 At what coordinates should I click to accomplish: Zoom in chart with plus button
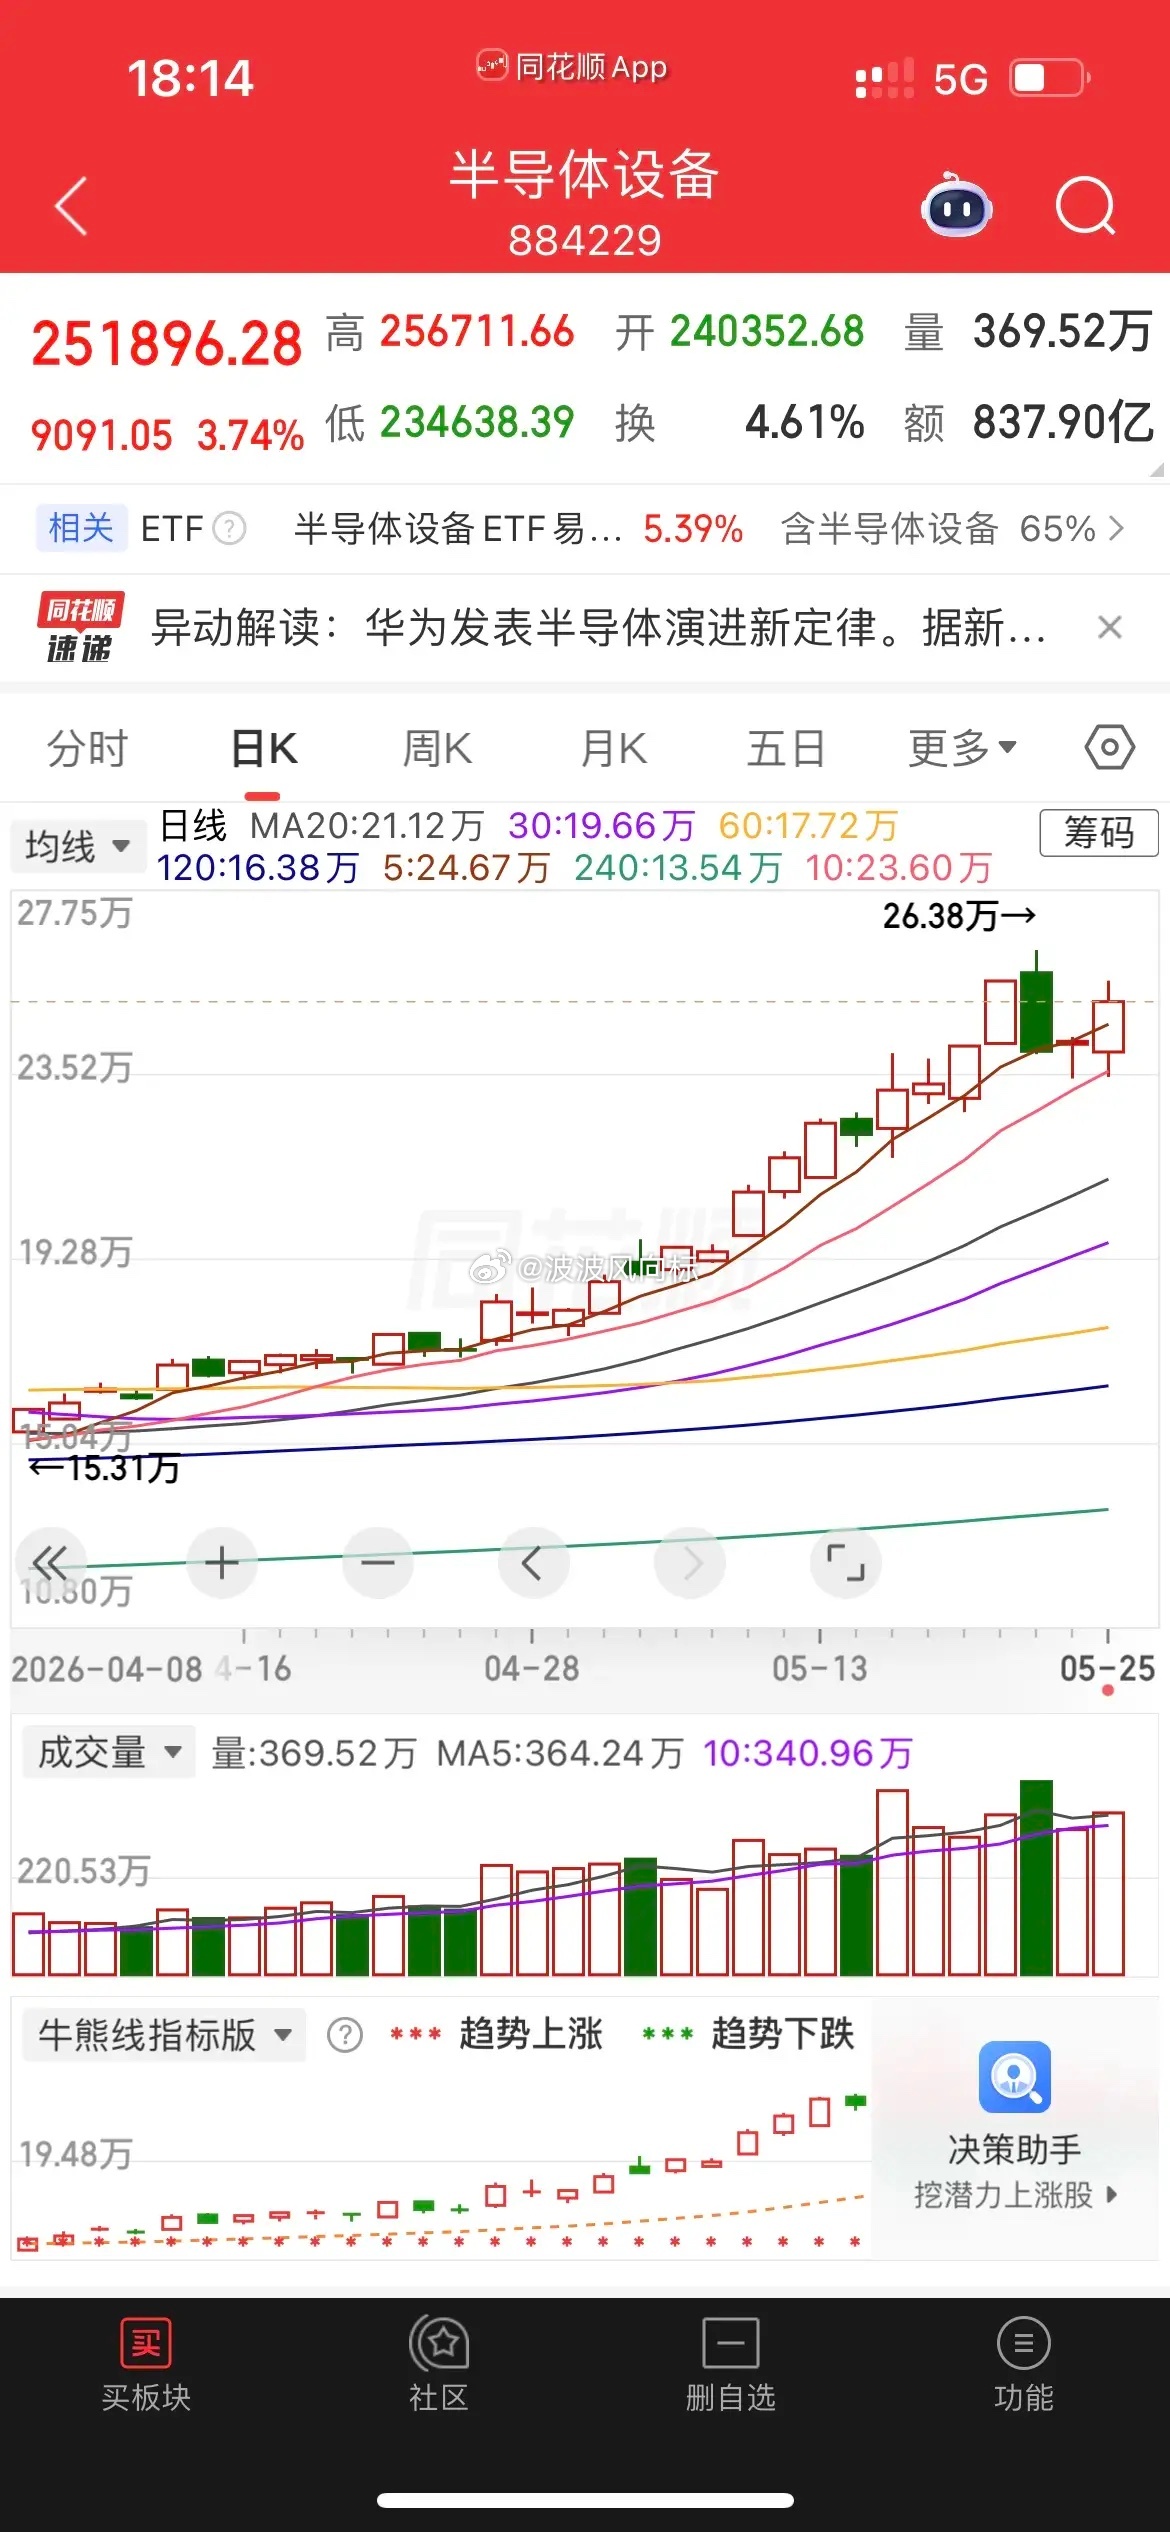(x=222, y=1562)
